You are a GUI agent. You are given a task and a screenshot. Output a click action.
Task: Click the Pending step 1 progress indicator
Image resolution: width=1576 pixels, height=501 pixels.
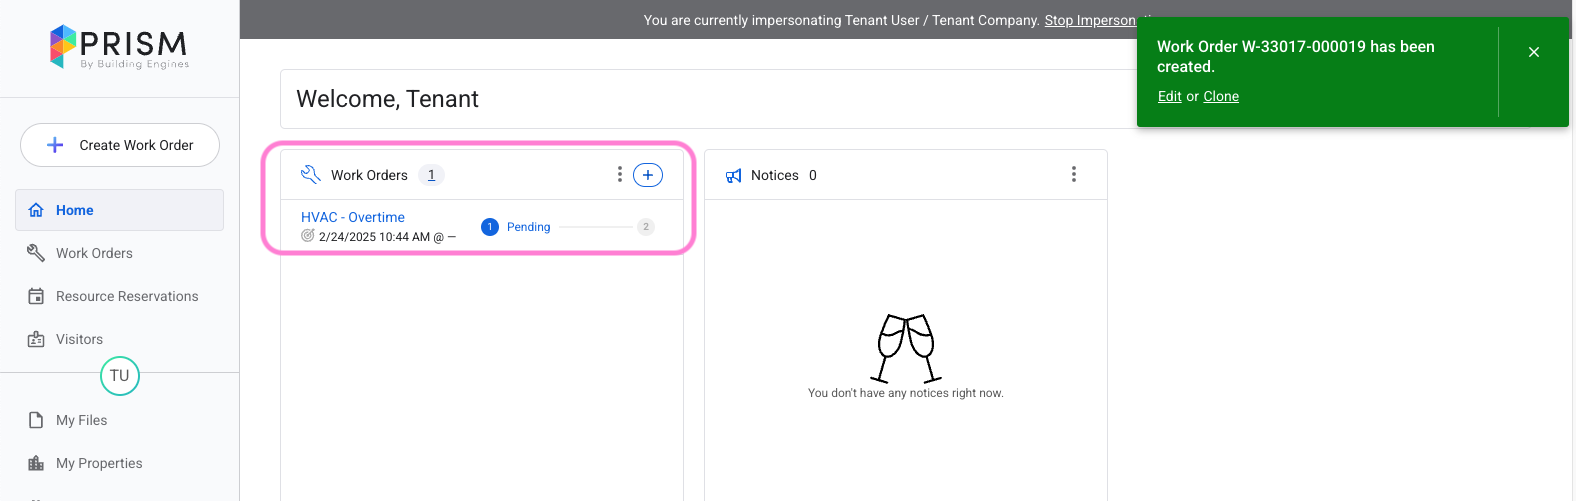click(x=490, y=227)
